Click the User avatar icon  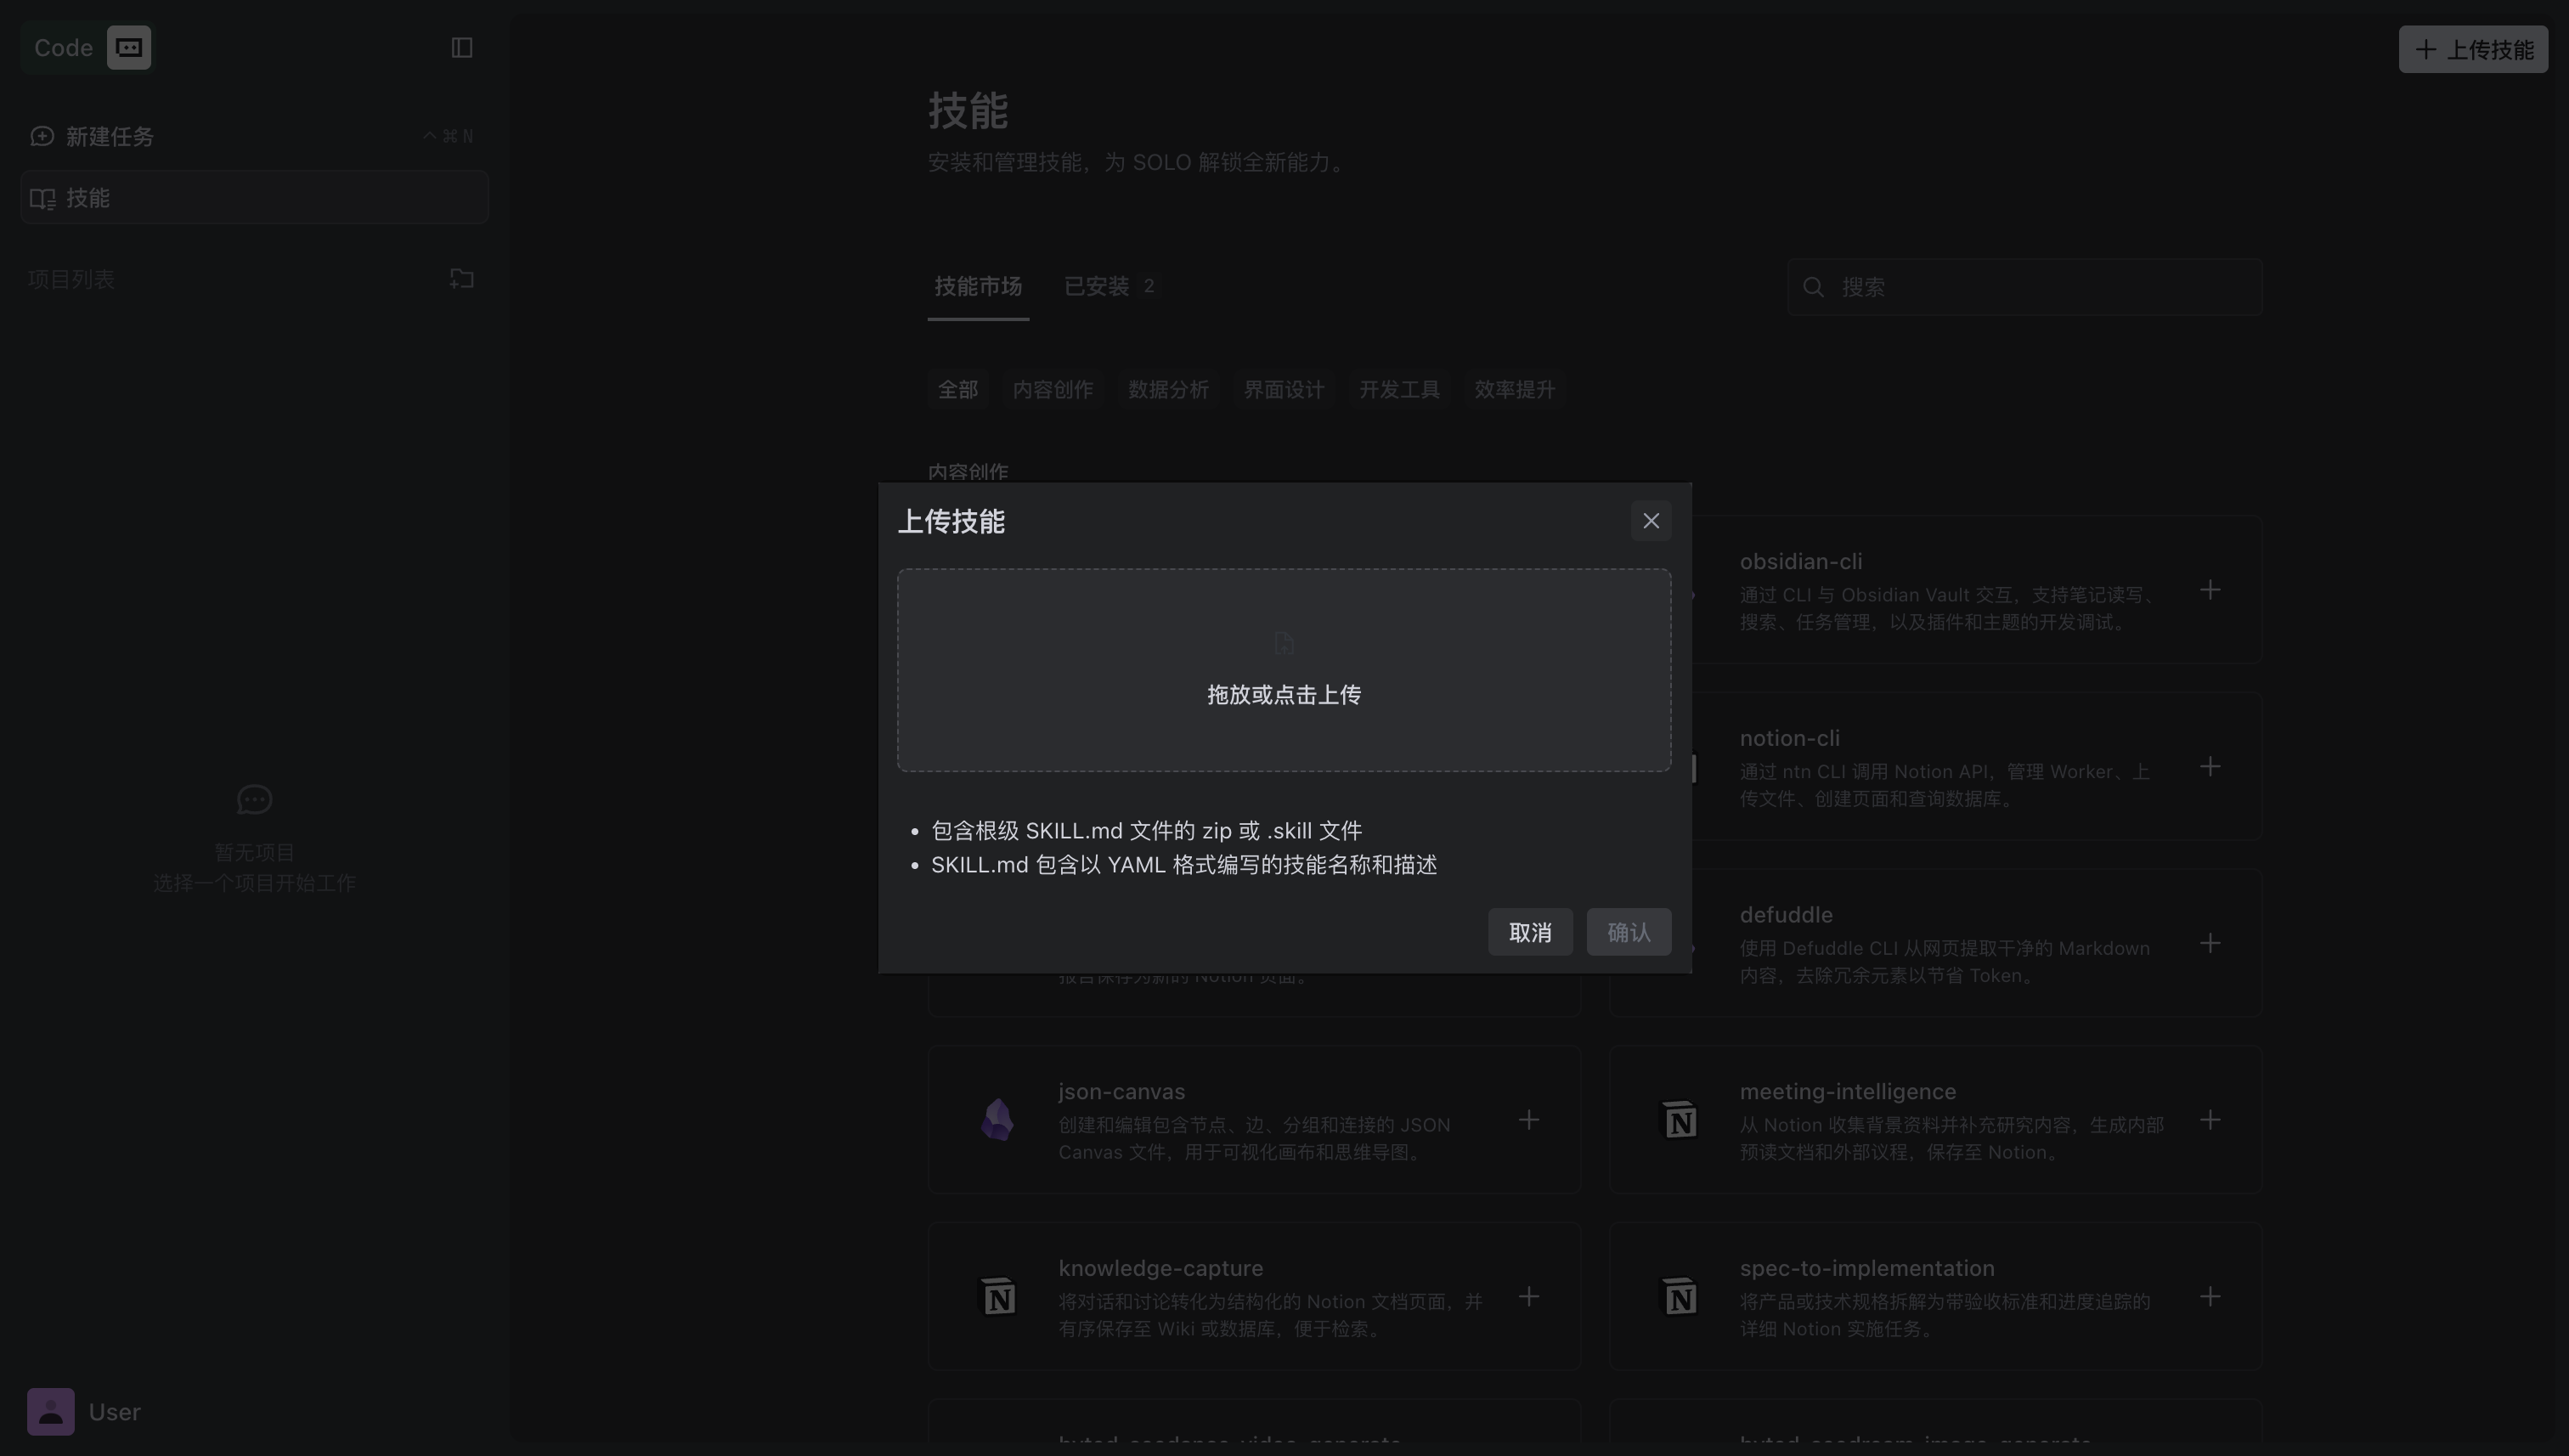51,1412
